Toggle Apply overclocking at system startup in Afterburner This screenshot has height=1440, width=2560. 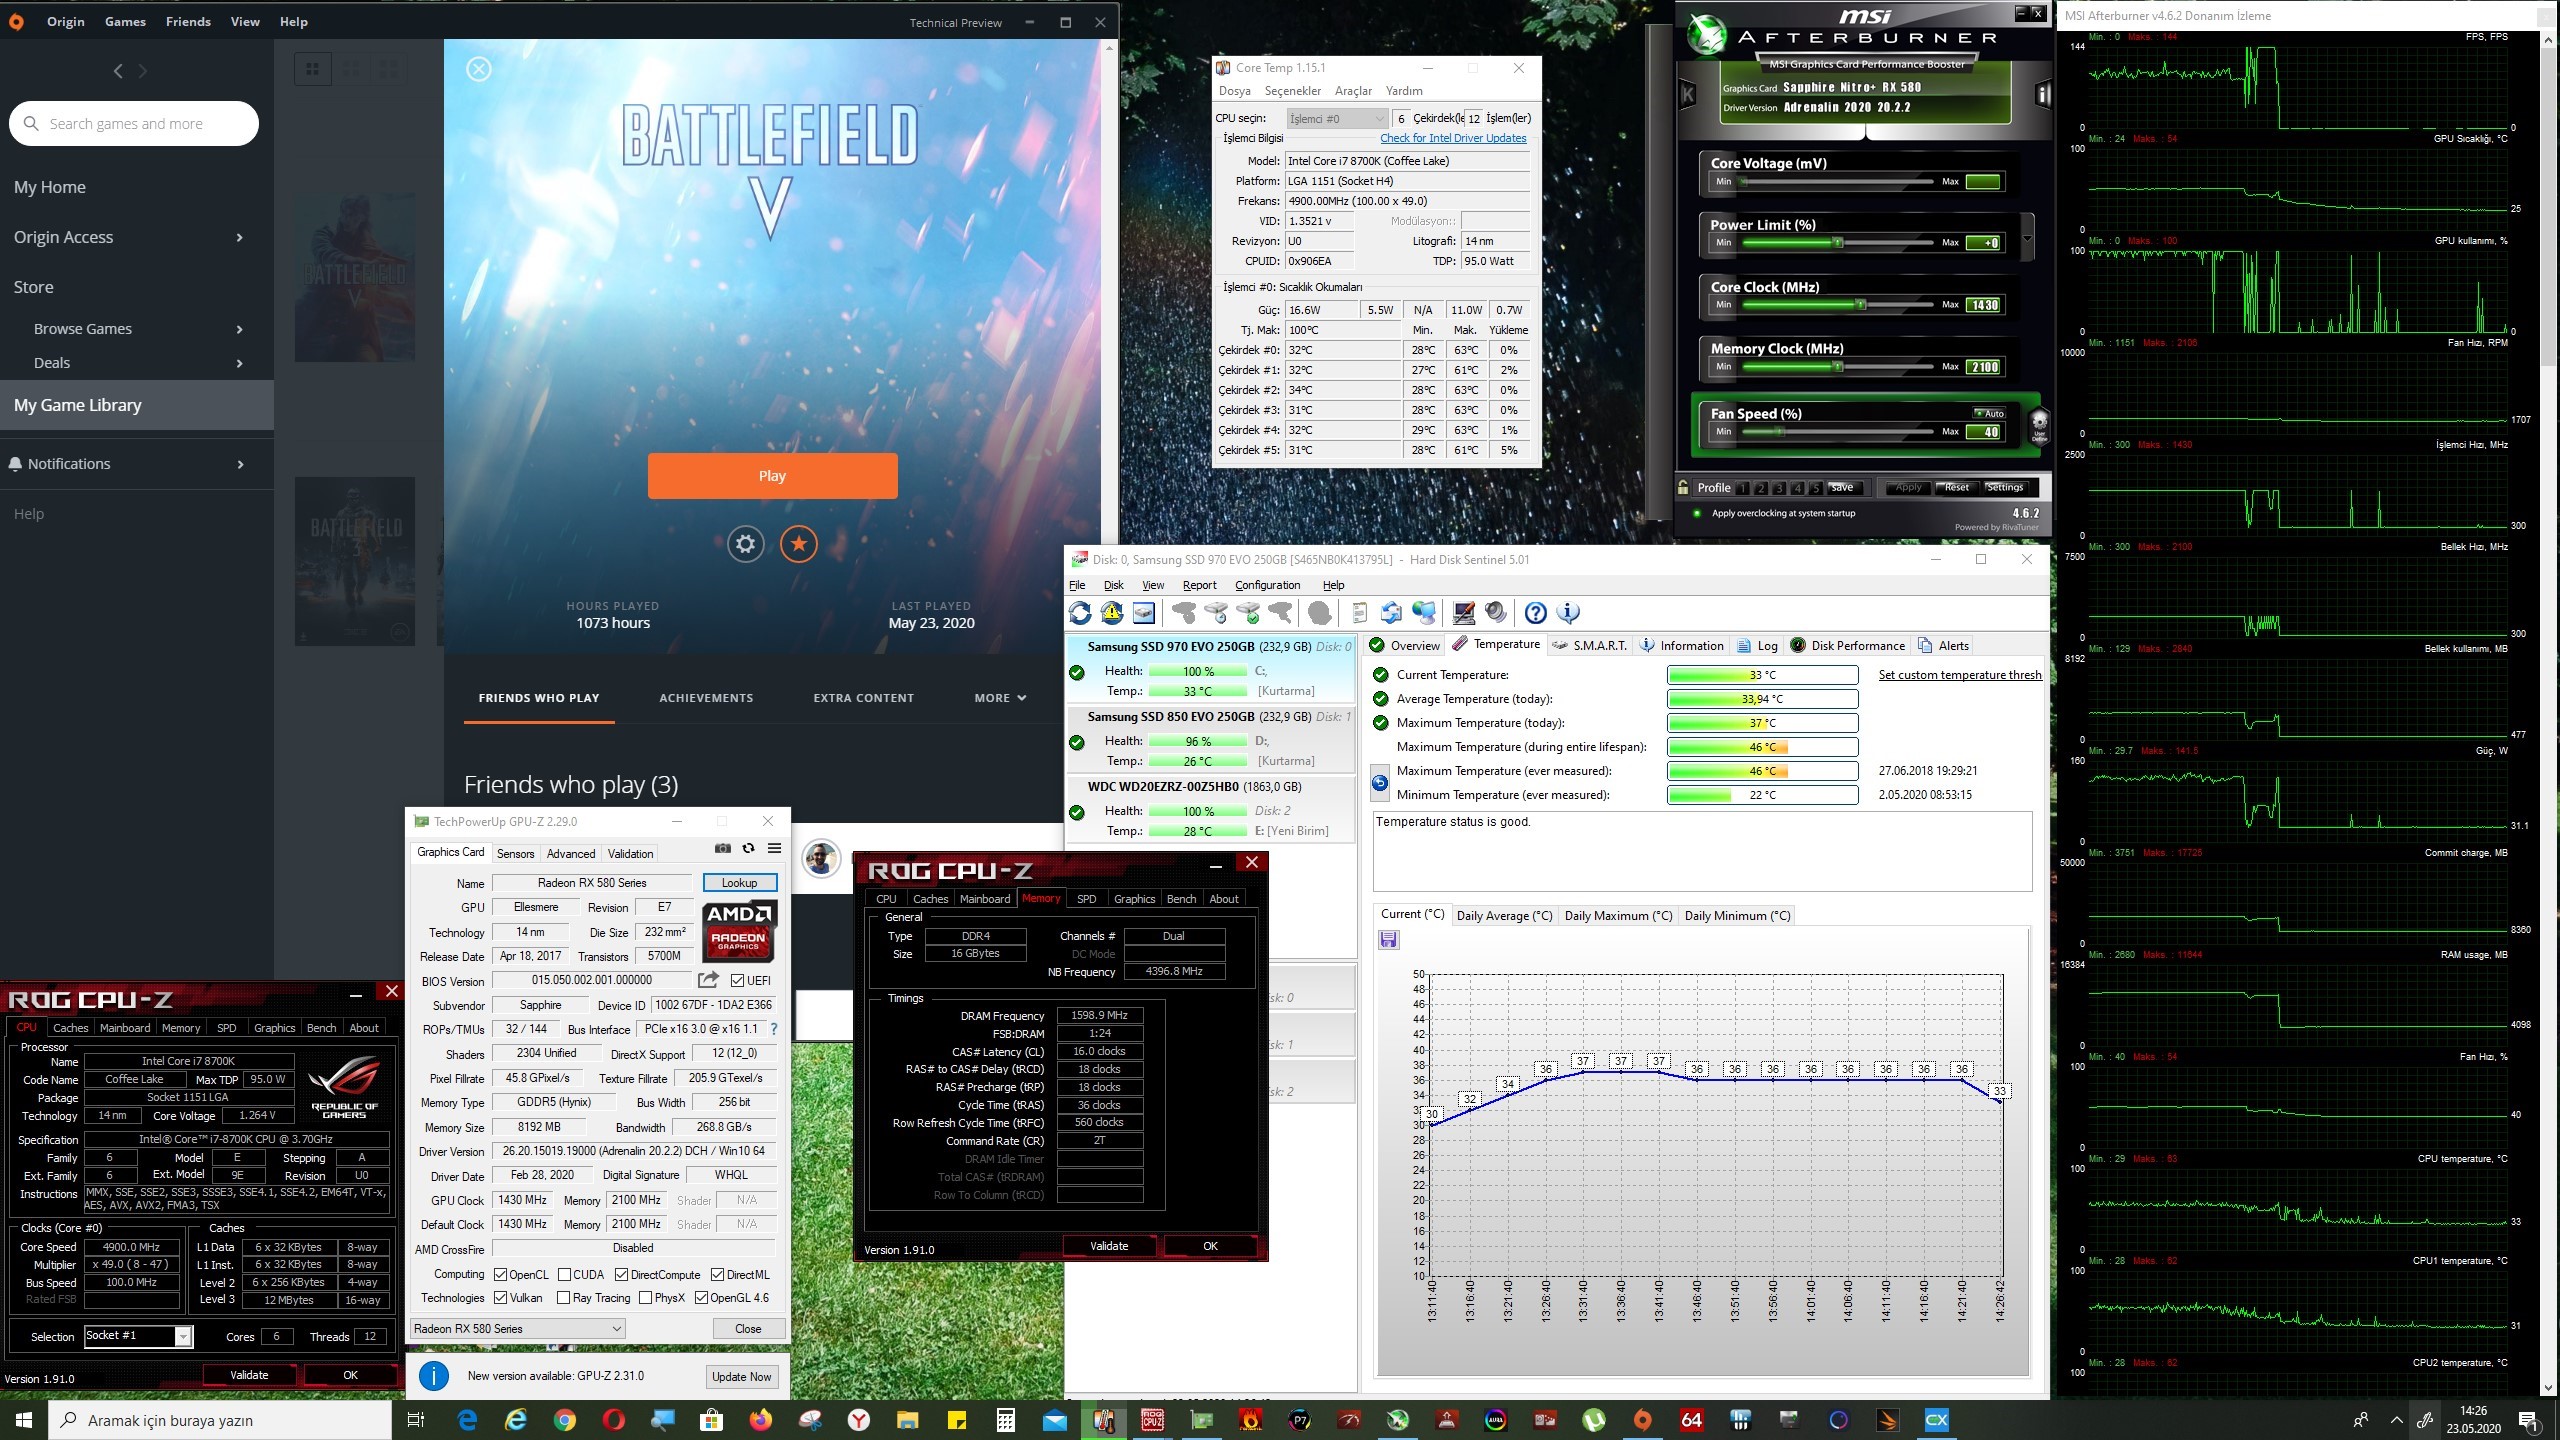1697,513
